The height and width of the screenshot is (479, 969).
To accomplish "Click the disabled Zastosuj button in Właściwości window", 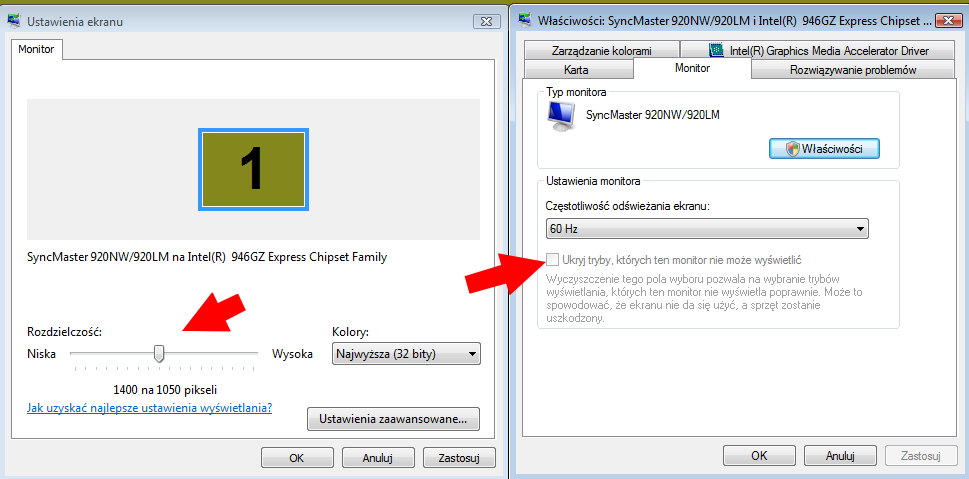I will [x=921, y=456].
